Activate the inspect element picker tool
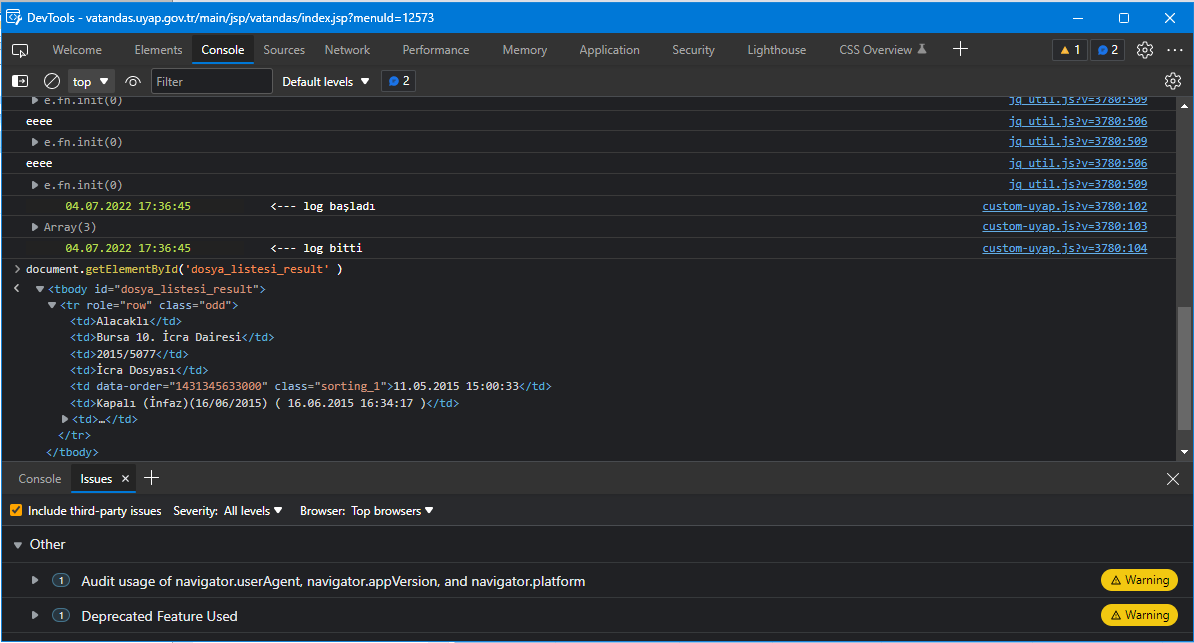 point(19,49)
